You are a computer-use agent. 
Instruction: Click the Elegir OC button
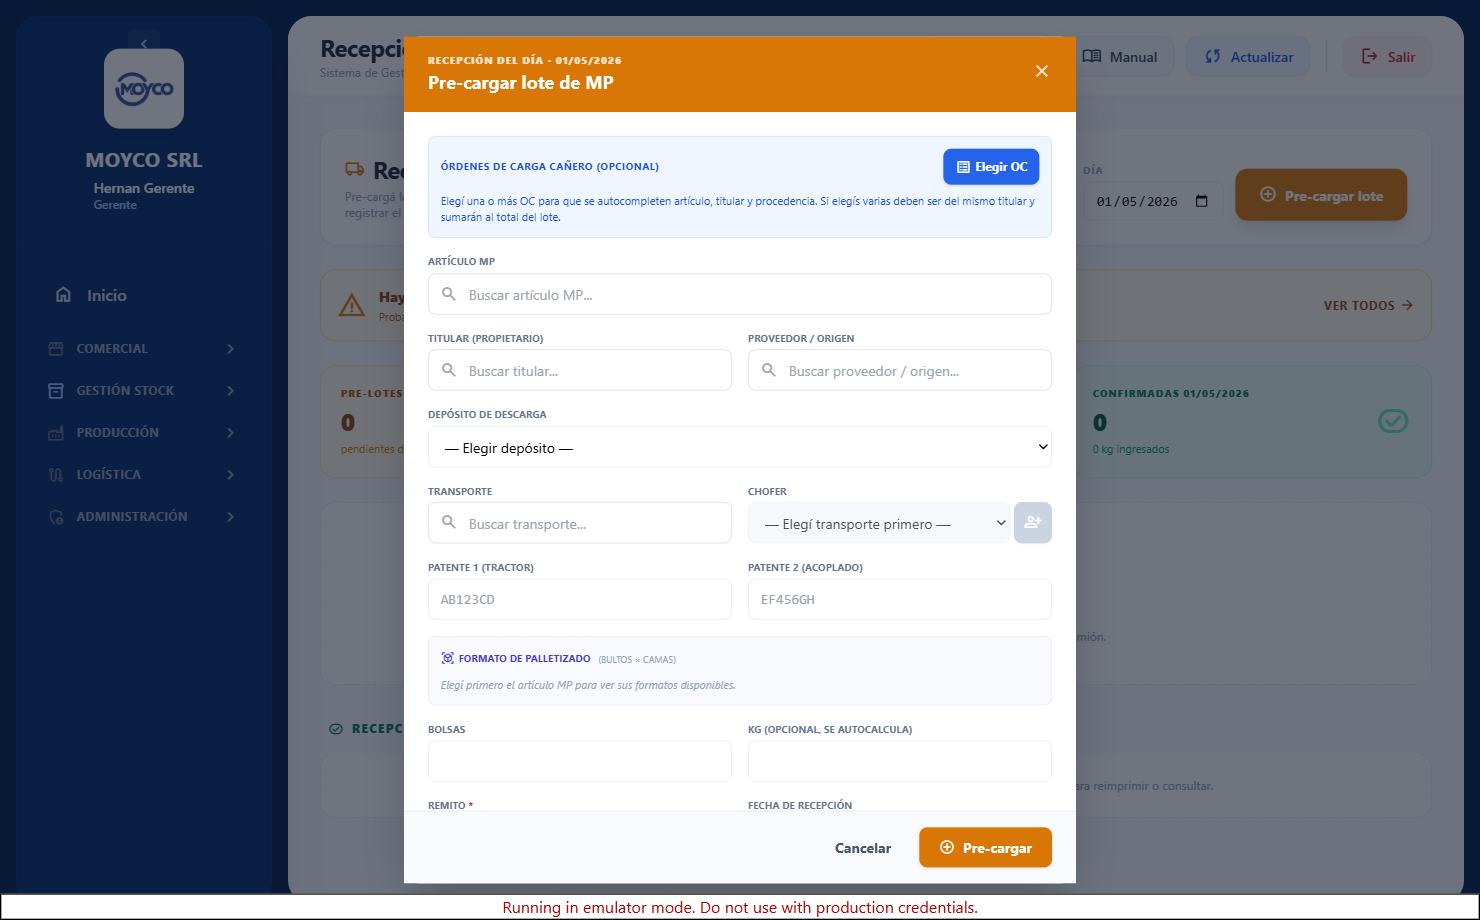991,167
